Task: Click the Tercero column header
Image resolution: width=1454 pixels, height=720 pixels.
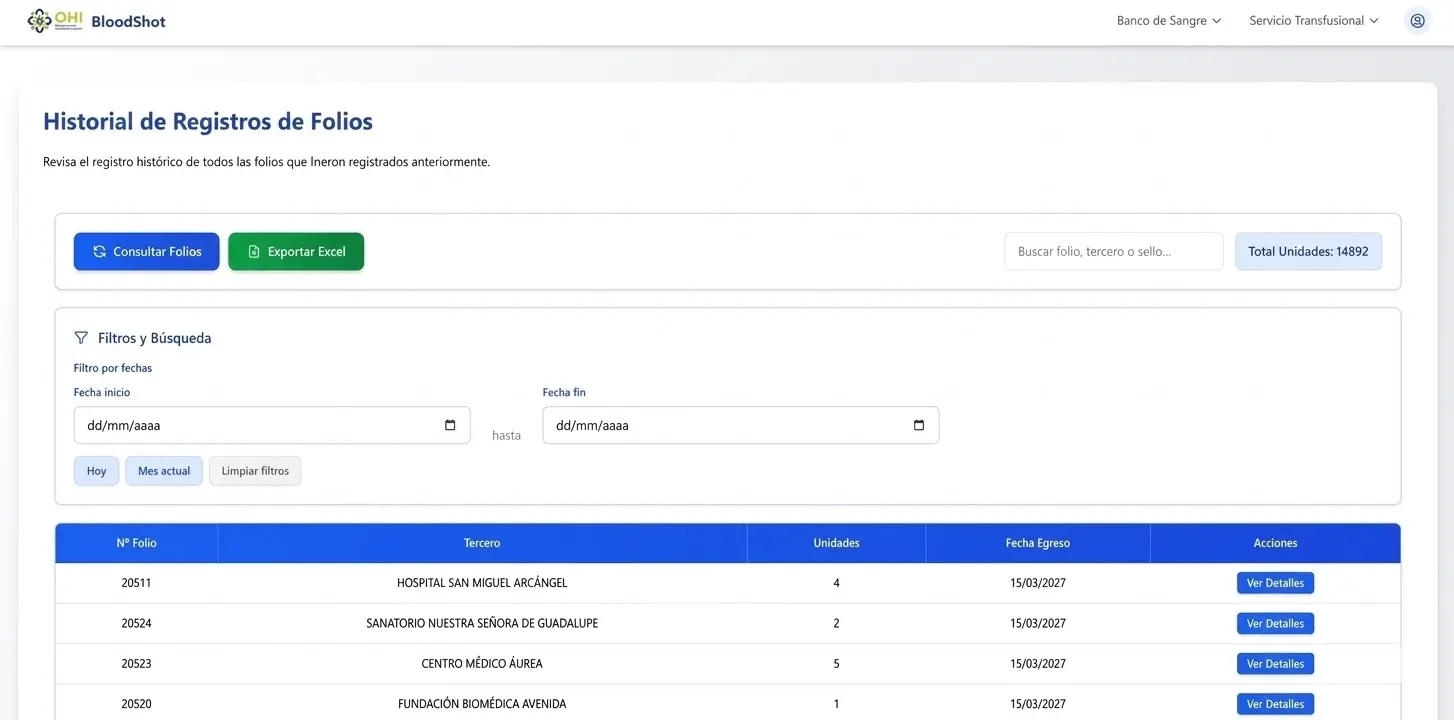Action: point(482,543)
